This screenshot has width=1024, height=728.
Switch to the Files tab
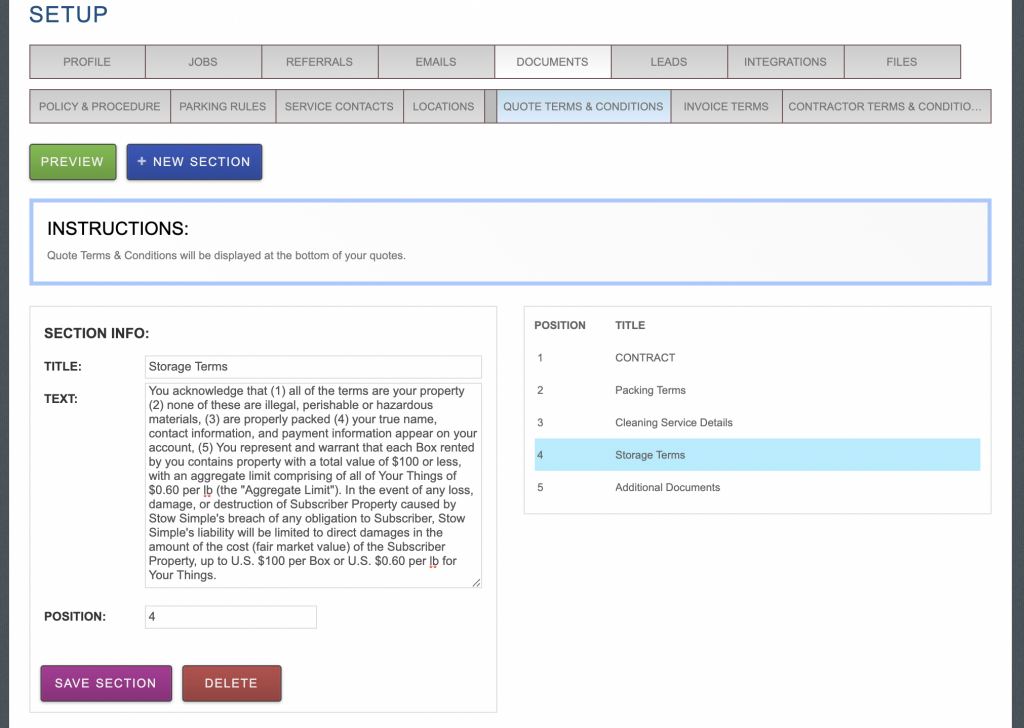901,62
